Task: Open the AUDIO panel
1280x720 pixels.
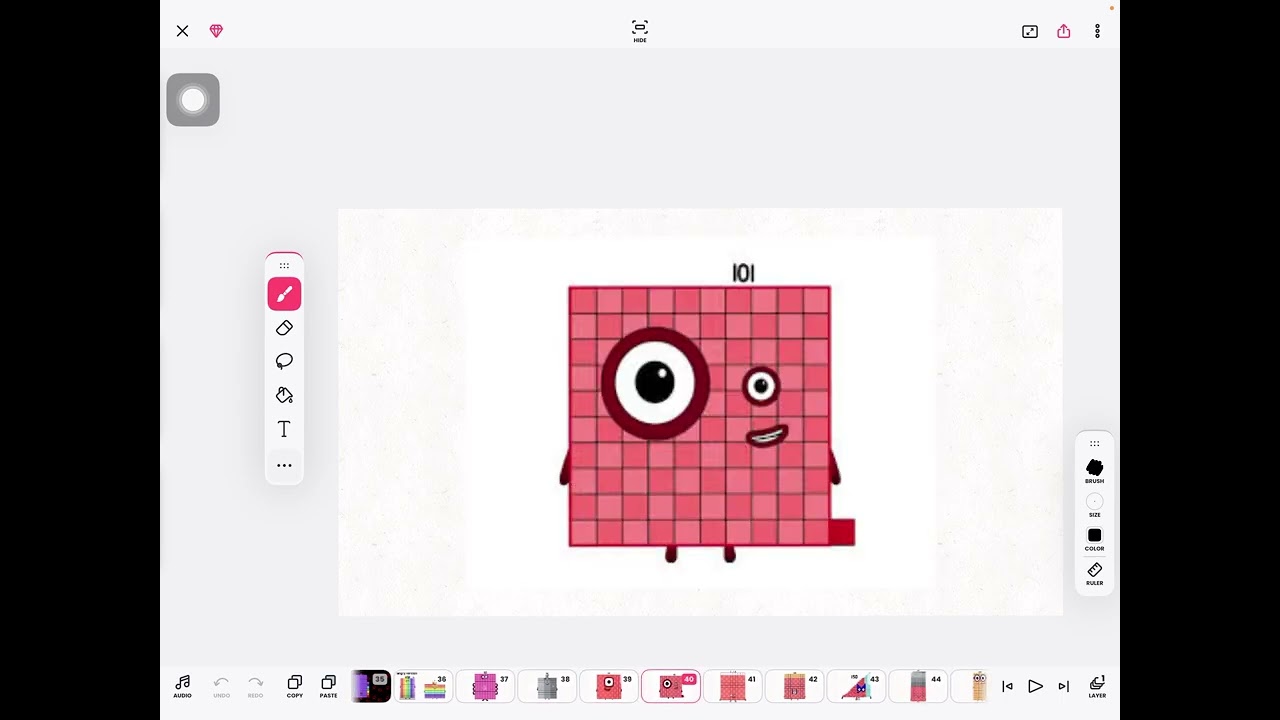Action: [x=182, y=687]
